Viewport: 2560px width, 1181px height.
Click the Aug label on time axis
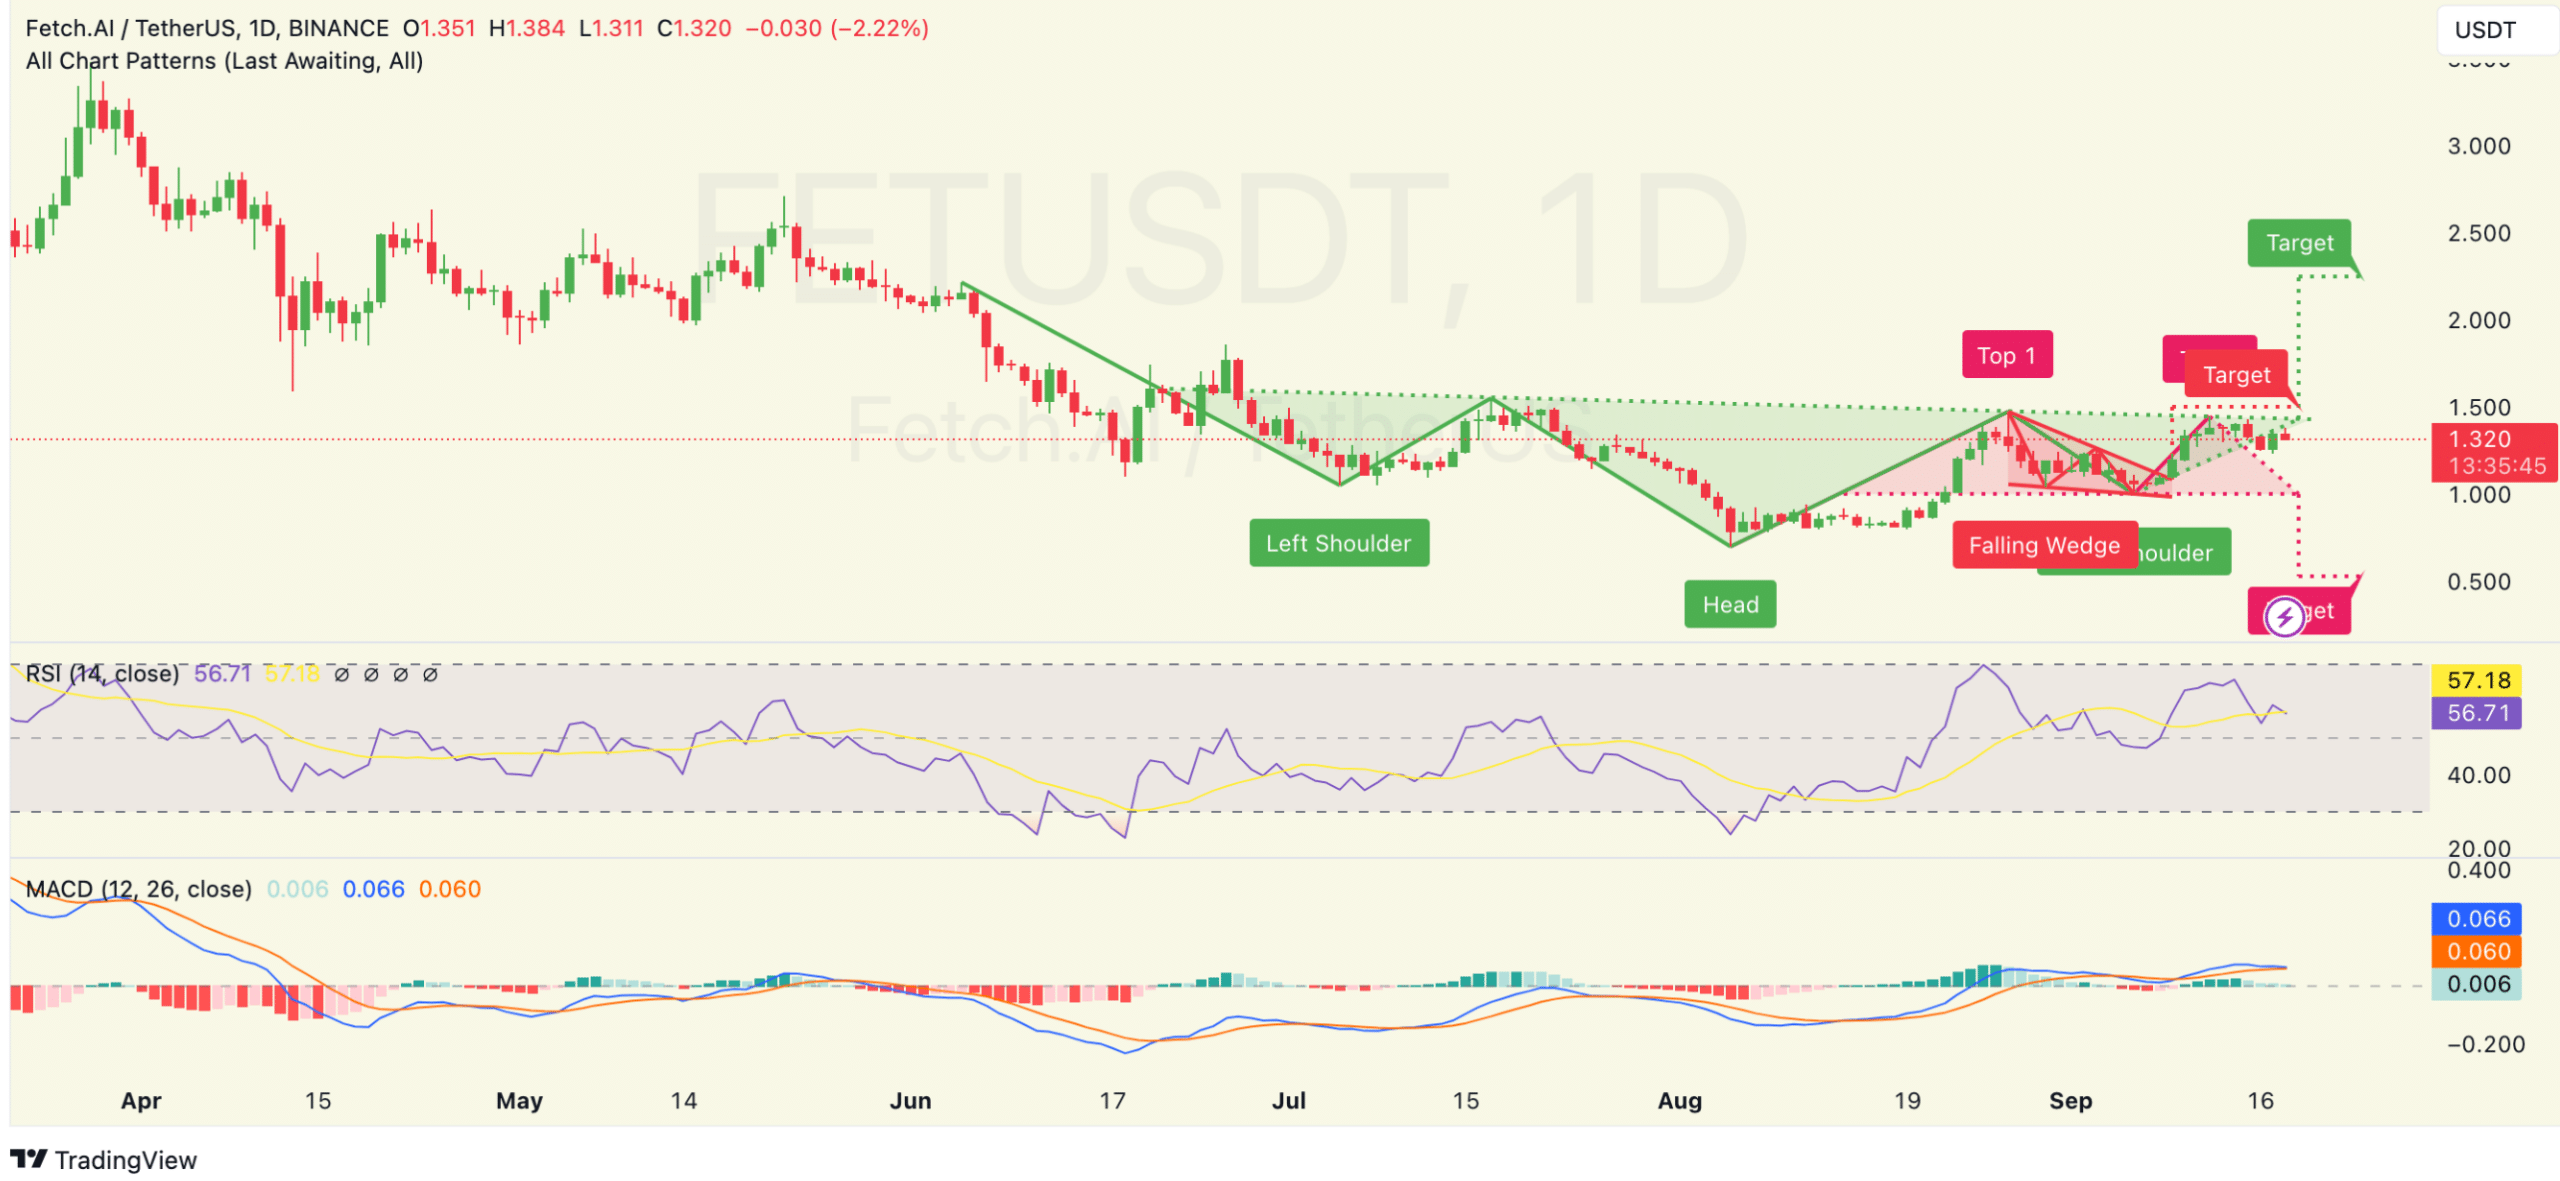(x=1679, y=1101)
